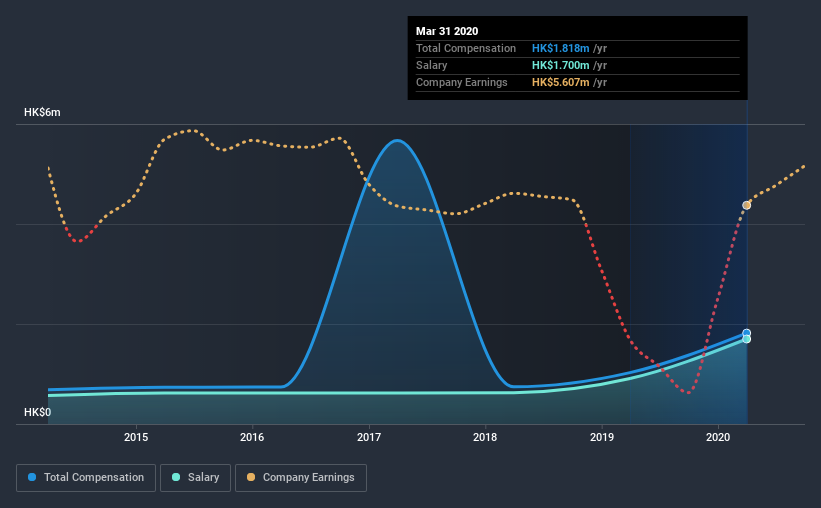Click the Company Earnings data point on Mar 31 2020
The width and height of the screenshot is (821, 508).
(747, 205)
